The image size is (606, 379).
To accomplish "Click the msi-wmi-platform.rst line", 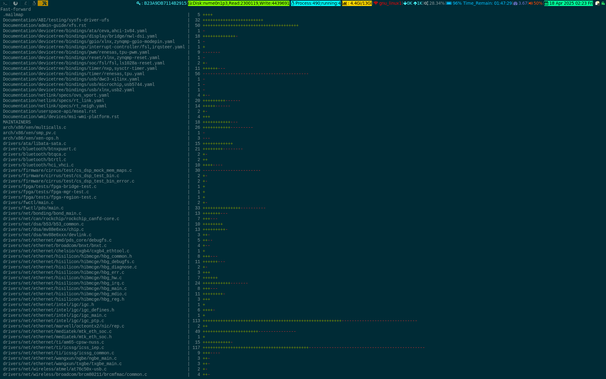I will coord(61,117).
